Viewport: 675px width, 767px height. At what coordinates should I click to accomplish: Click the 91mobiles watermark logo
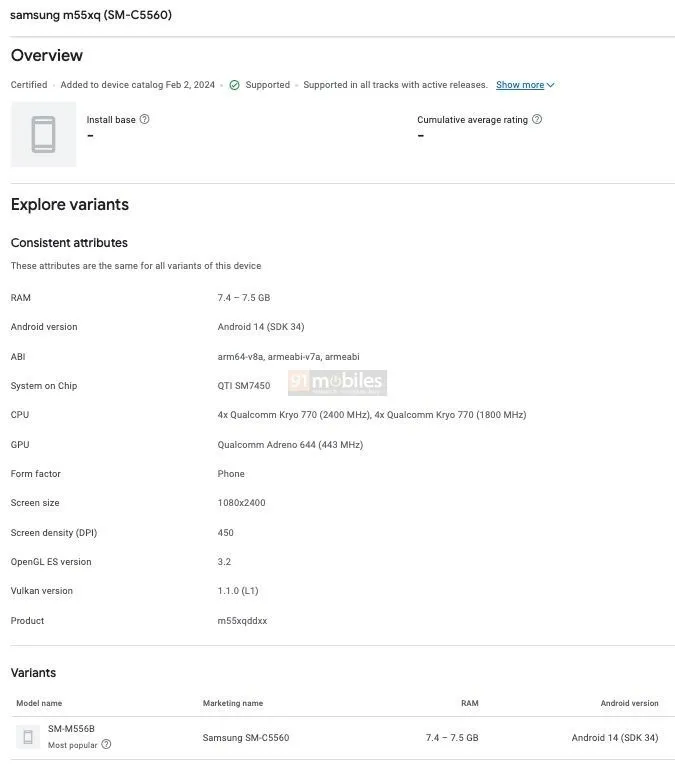(x=337, y=382)
